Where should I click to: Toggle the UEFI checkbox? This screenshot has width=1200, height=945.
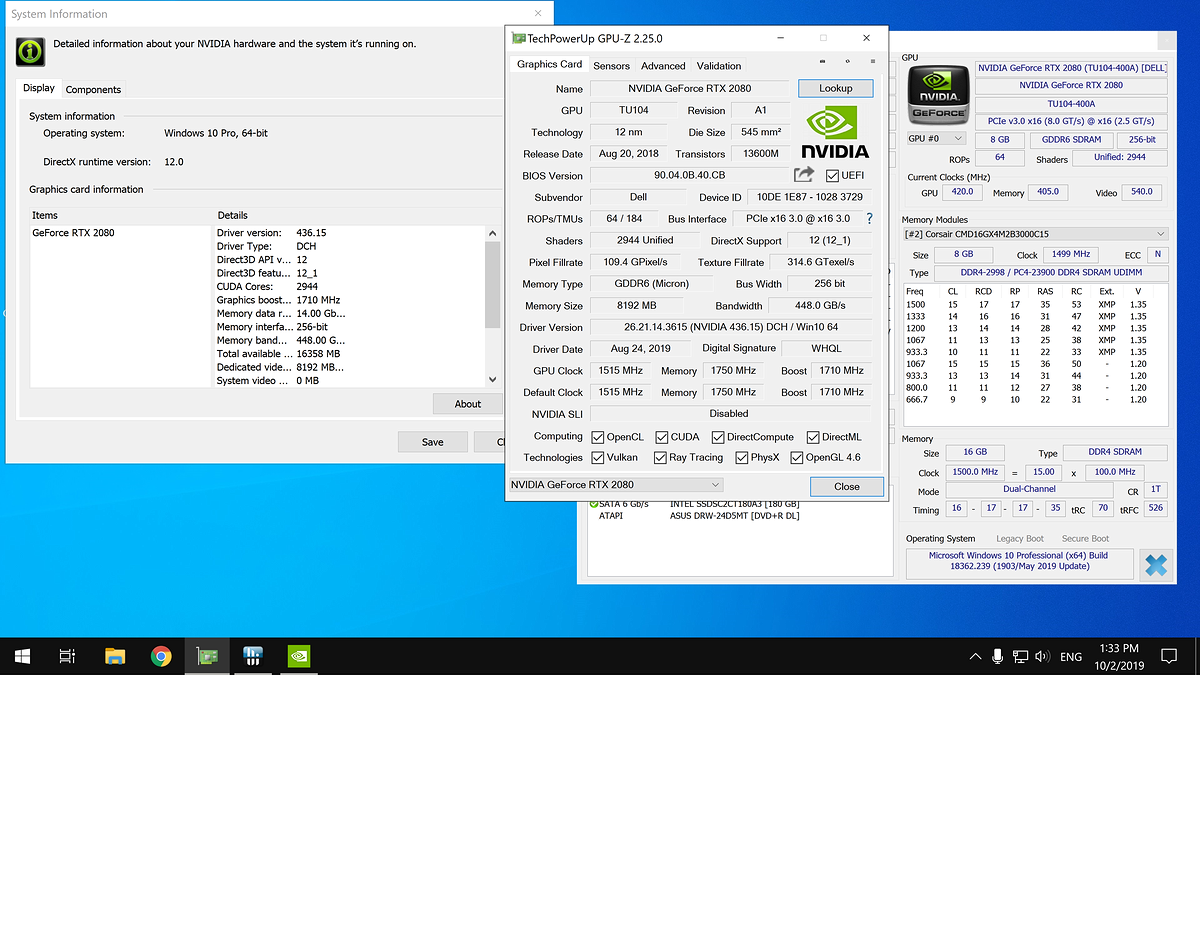pos(832,176)
